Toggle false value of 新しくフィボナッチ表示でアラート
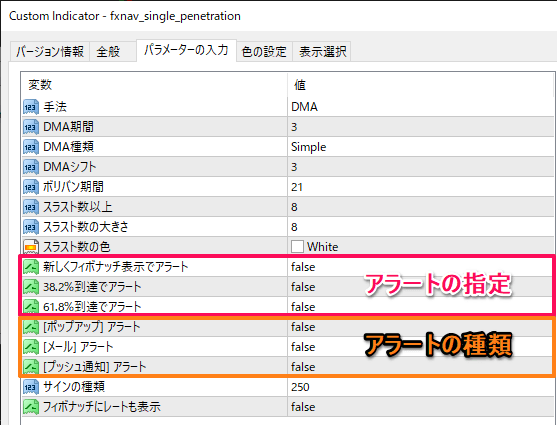557x425 pixels. 421,267
